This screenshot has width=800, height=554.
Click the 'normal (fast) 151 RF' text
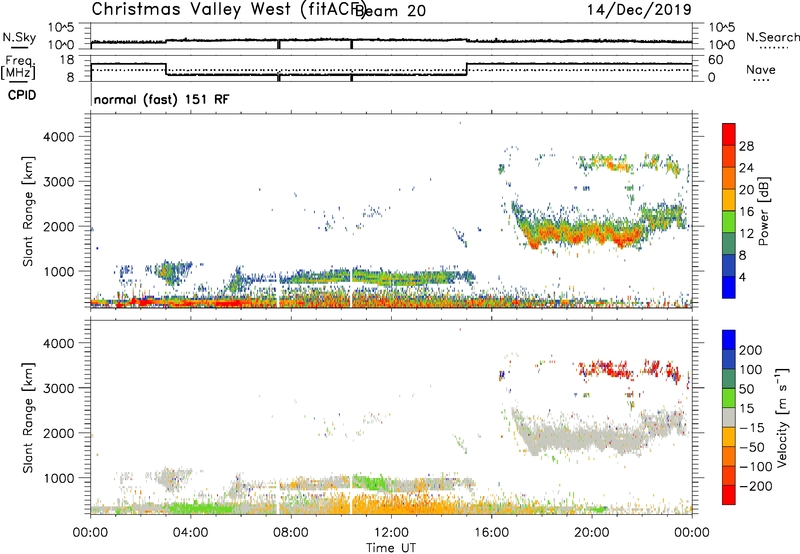pos(162,99)
